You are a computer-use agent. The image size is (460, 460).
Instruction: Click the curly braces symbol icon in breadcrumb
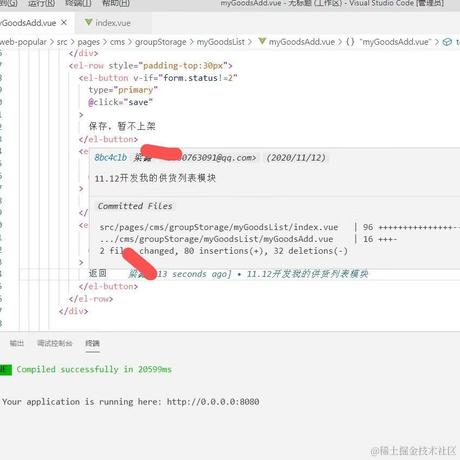click(350, 42)
